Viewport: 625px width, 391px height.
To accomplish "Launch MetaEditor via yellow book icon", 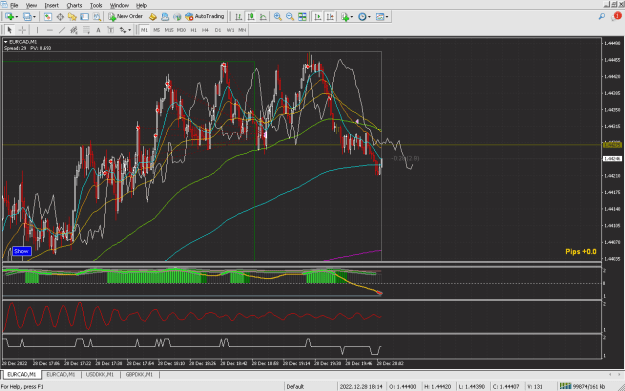I will tap(152, 17).
